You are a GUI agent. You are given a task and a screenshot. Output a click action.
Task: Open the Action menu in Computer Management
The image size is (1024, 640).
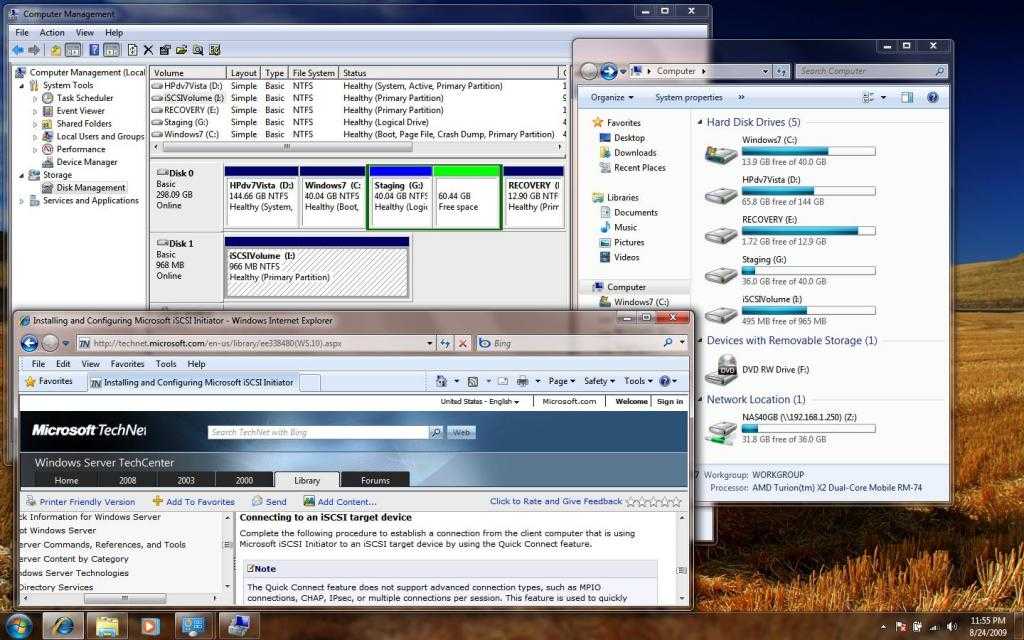tap(52, 32)
